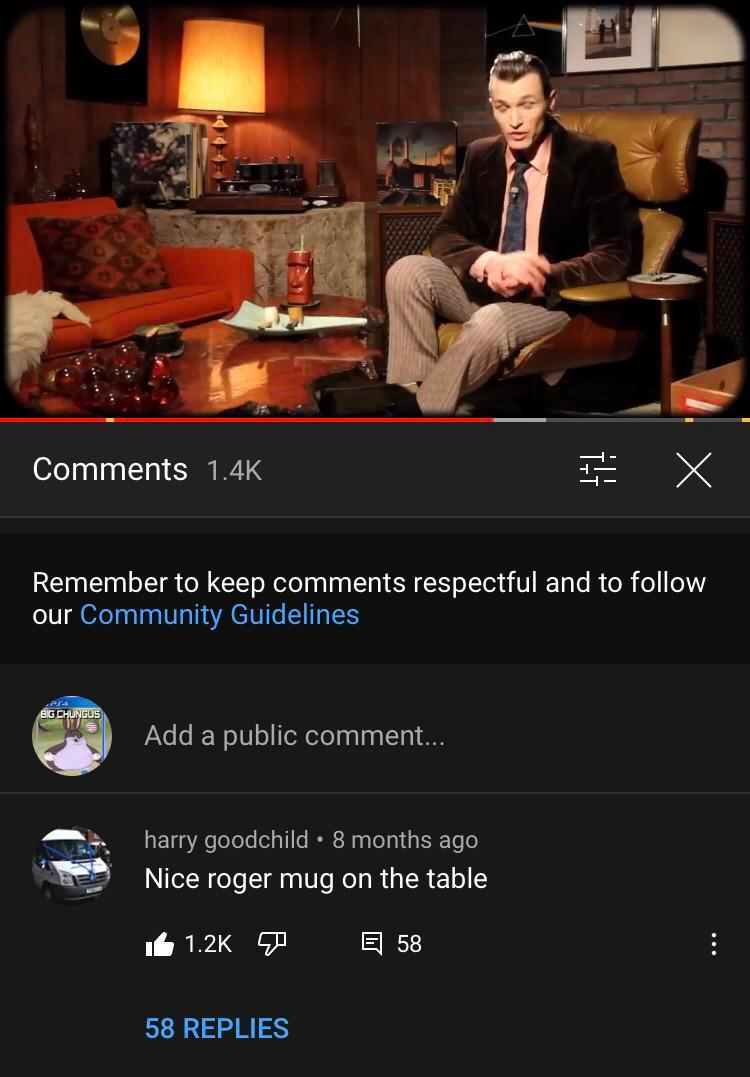Jump to the yellow ad marker near the start of the progress bar
The width and height of the screenshot is (750, 1077).
point(110,419)
